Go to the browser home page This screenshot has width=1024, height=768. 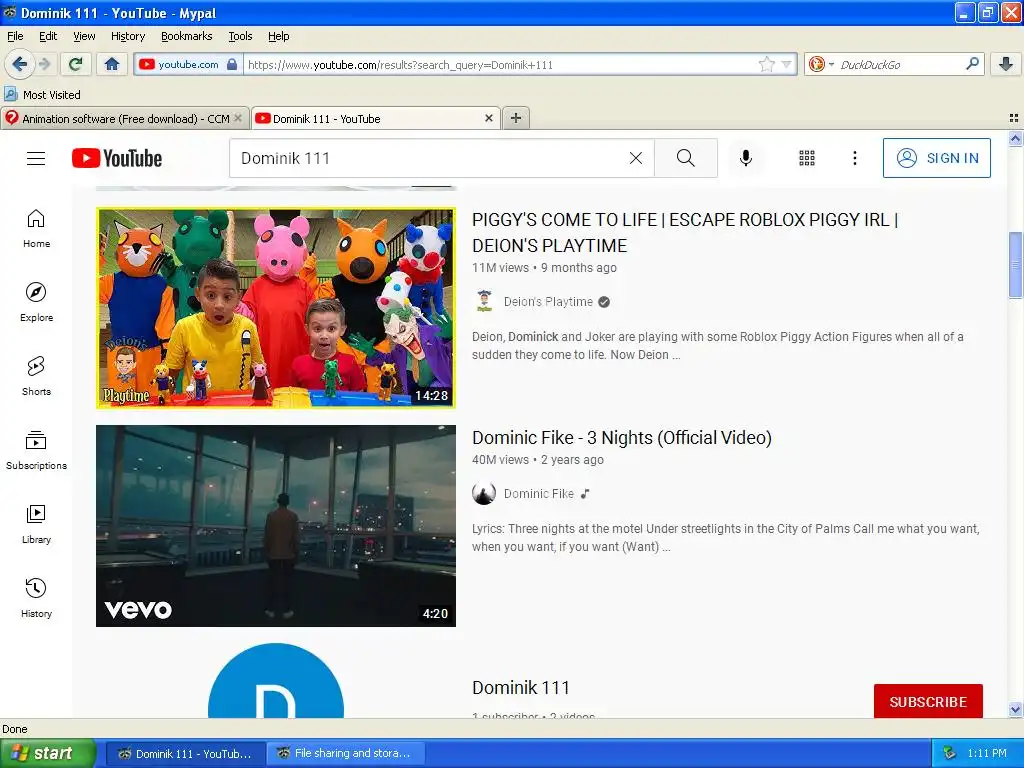click(x=112, y=64)
